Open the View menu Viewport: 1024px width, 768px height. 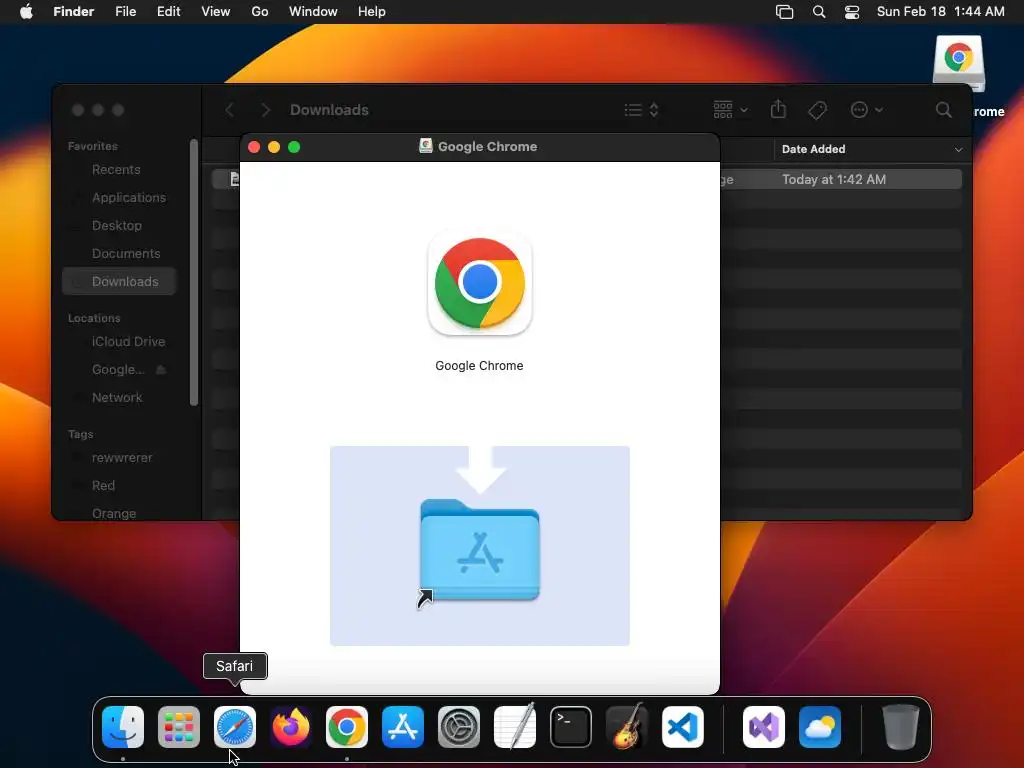click(x=216, y=12)
